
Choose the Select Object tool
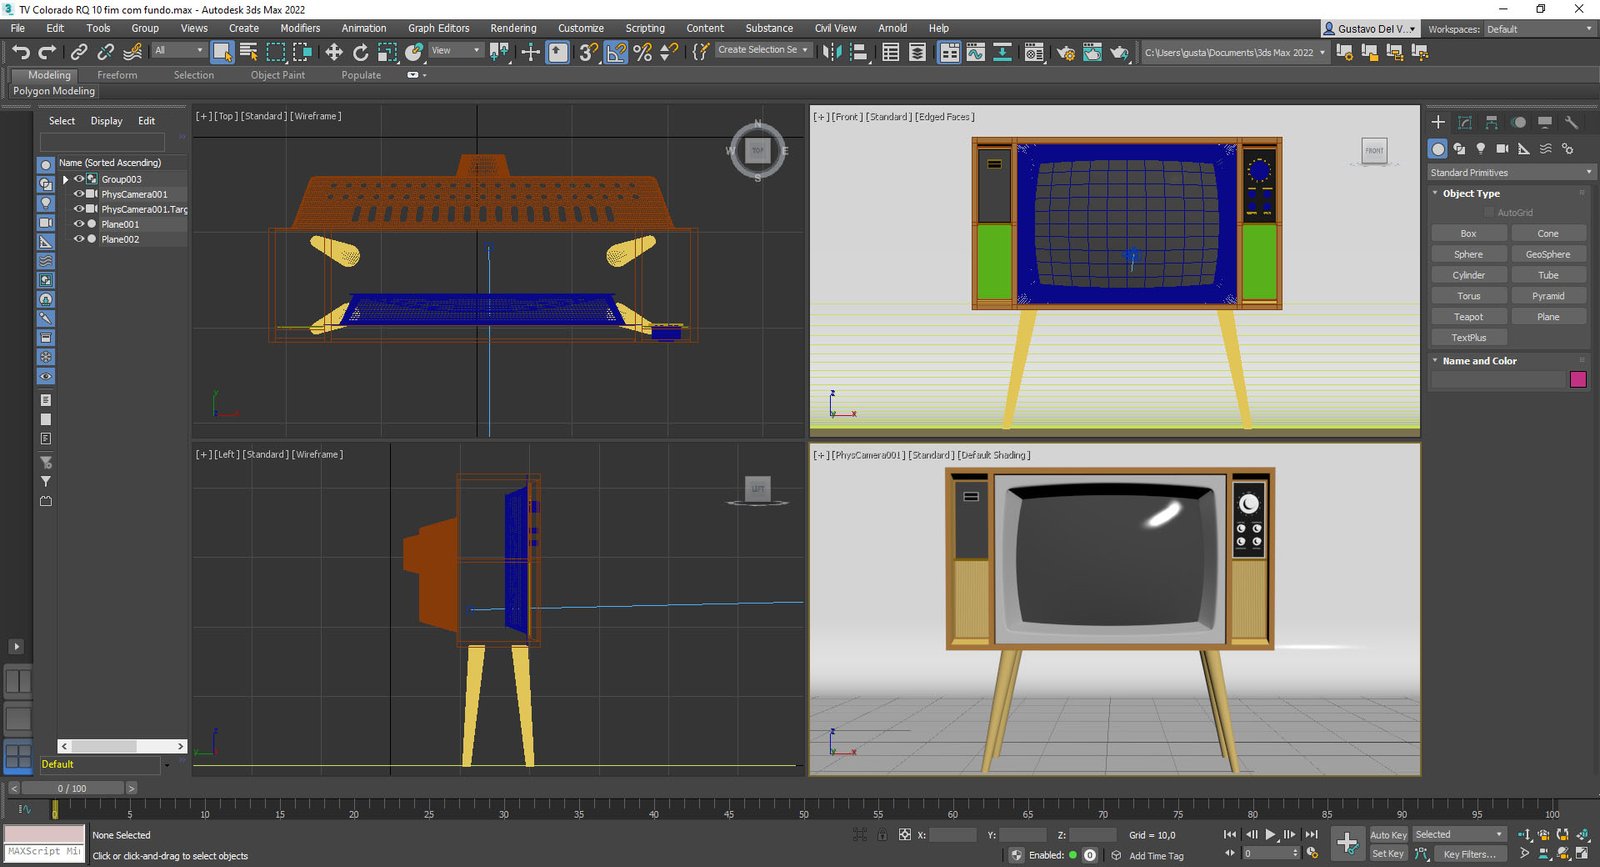(223, 52)
